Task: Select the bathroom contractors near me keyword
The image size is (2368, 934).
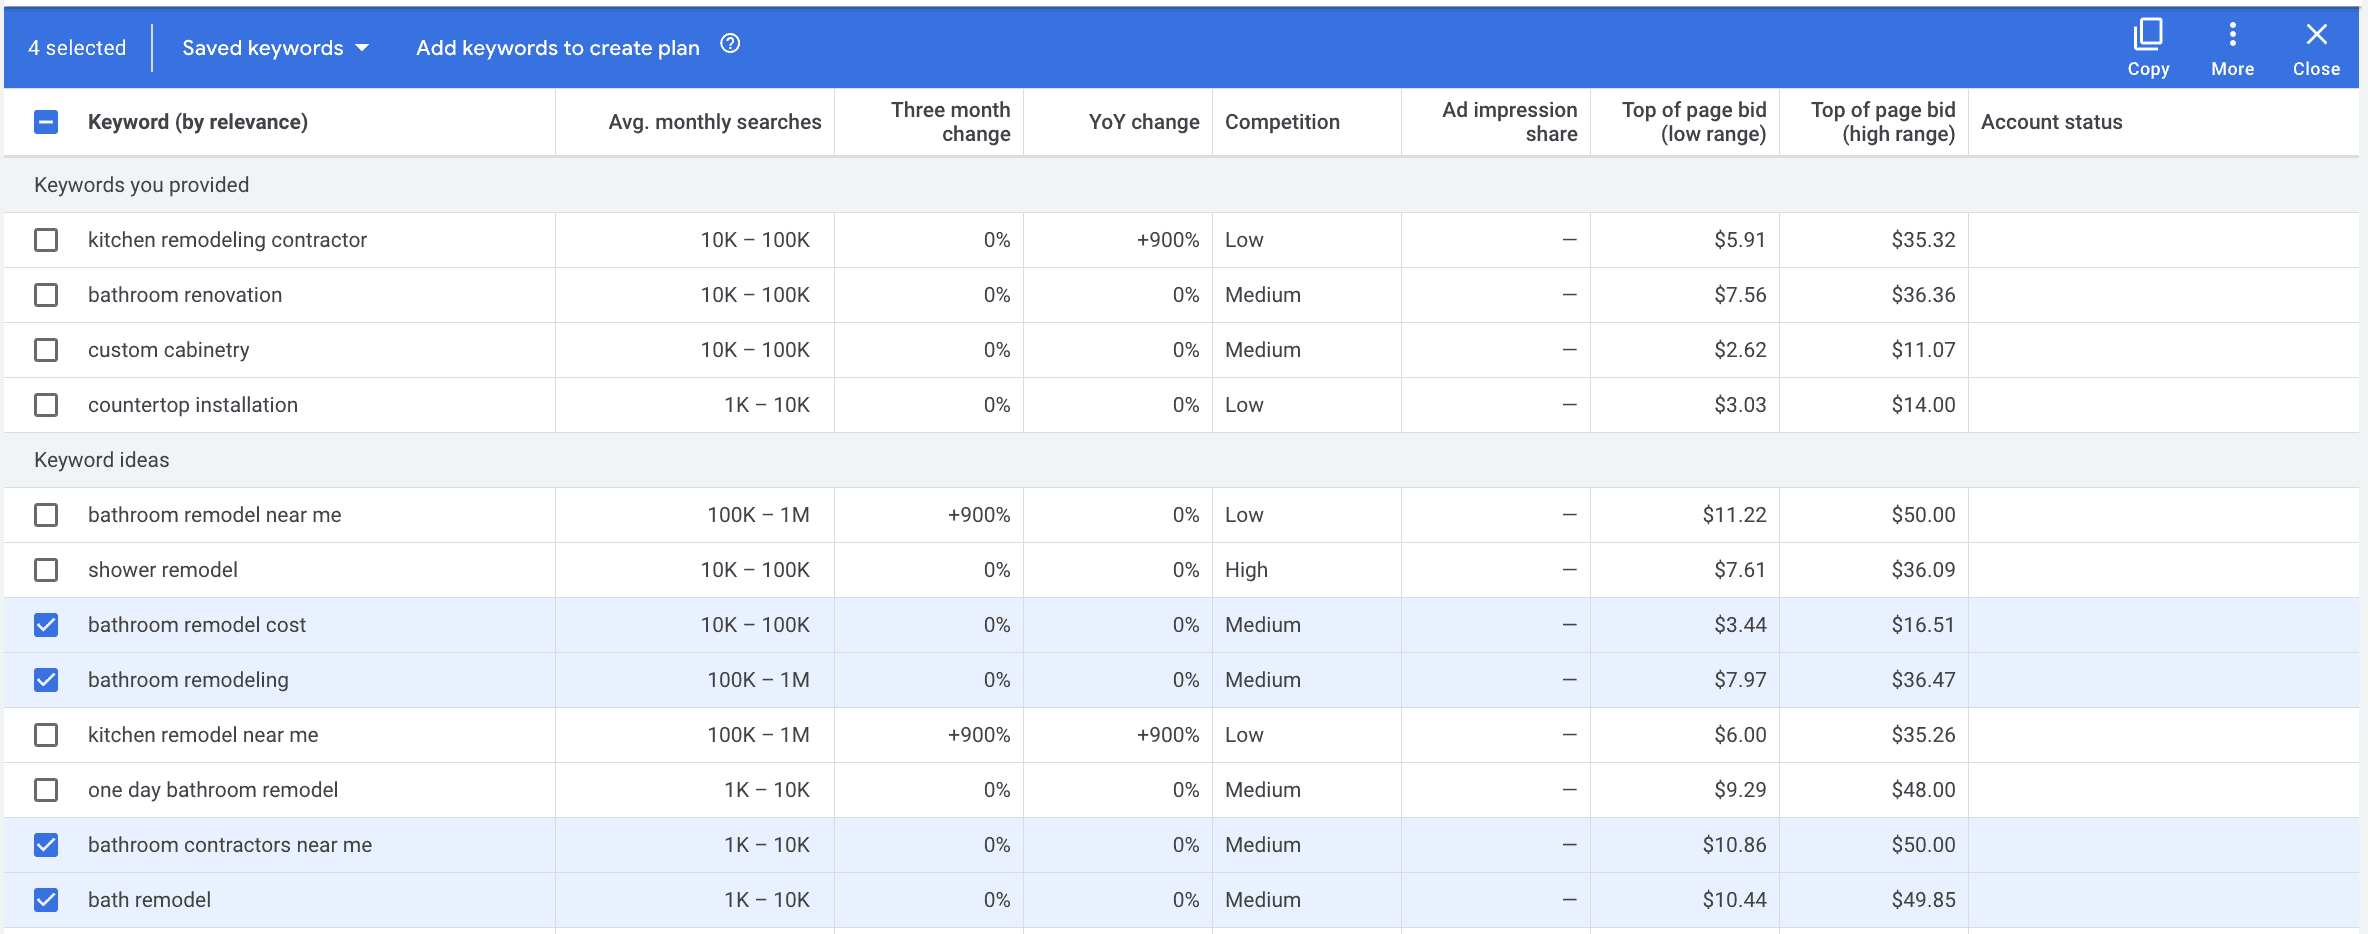Action: tap(230, 845)
